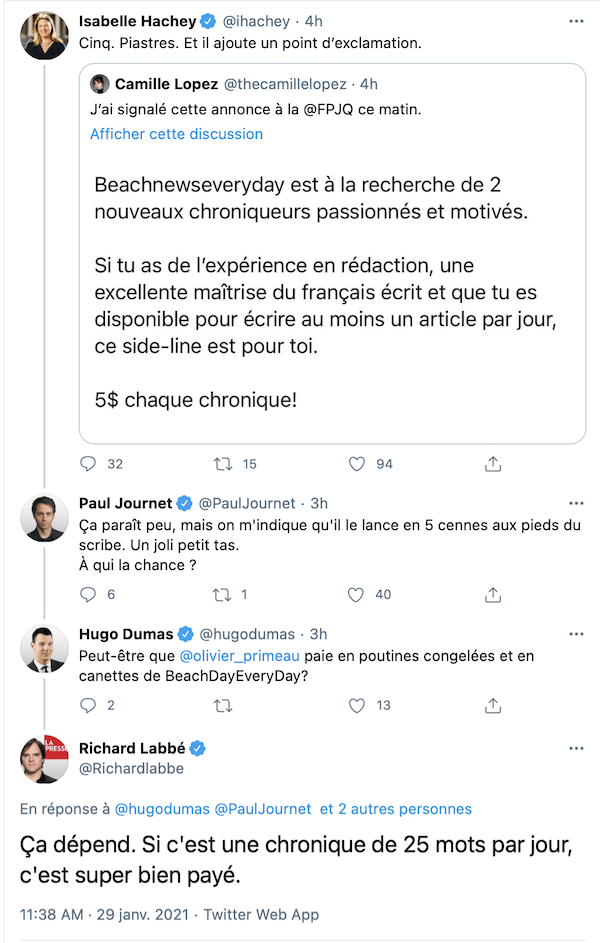Share Isabelle Hachey's tweet
The width and height of the screenshot is (600, 943).
pos(492,464)
